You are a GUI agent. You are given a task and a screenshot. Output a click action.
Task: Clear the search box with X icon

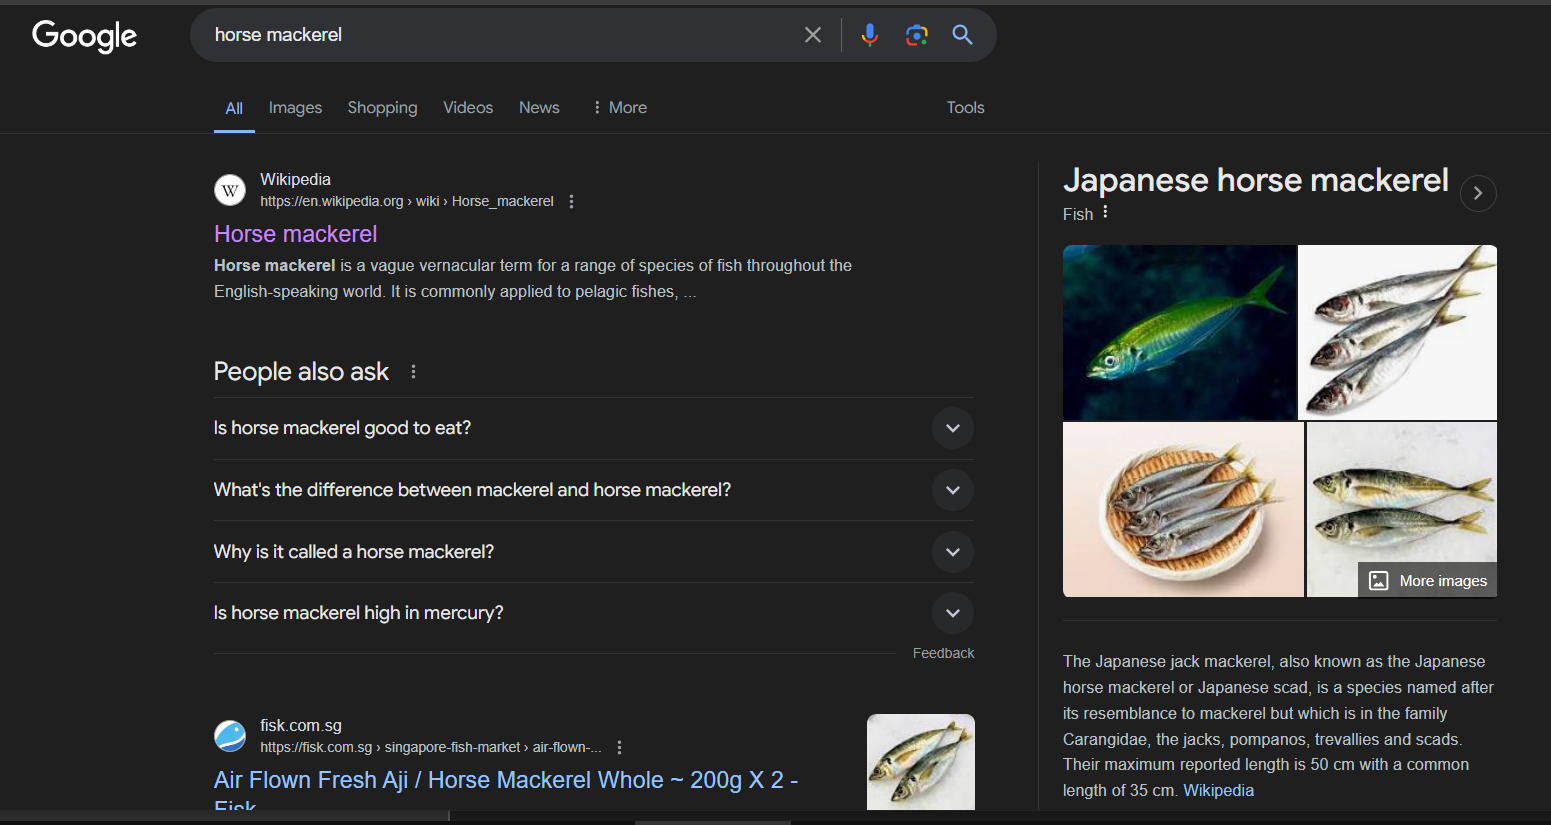[813, 35]
